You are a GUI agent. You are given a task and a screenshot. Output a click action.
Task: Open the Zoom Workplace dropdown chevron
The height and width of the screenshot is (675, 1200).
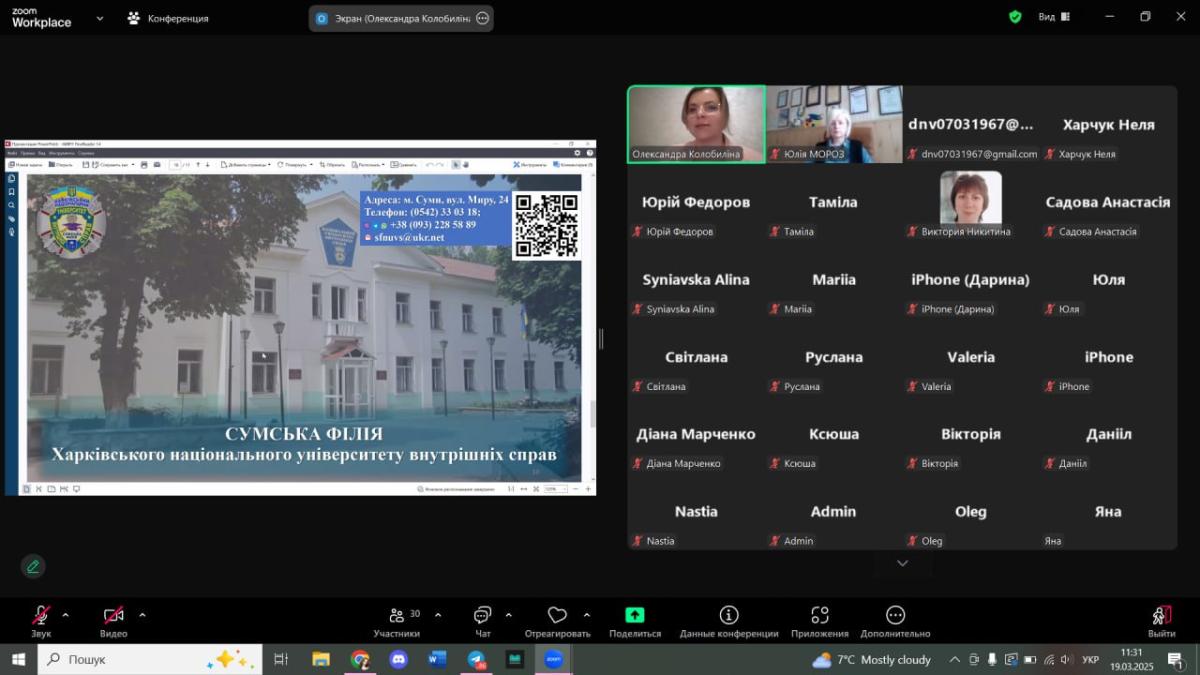[100, 18]
